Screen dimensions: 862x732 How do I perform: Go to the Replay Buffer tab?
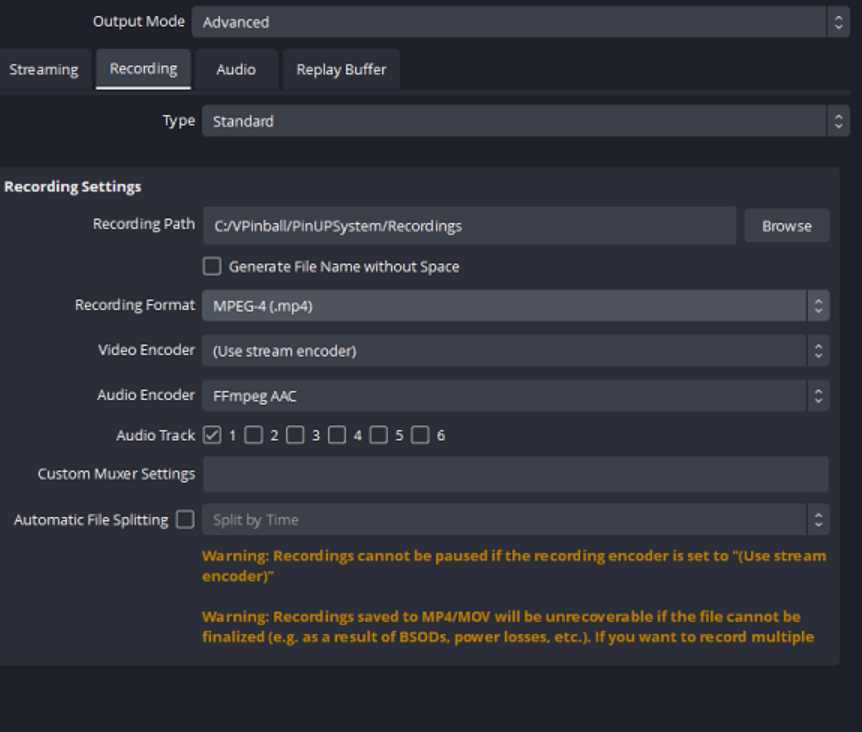pos(341,70)
